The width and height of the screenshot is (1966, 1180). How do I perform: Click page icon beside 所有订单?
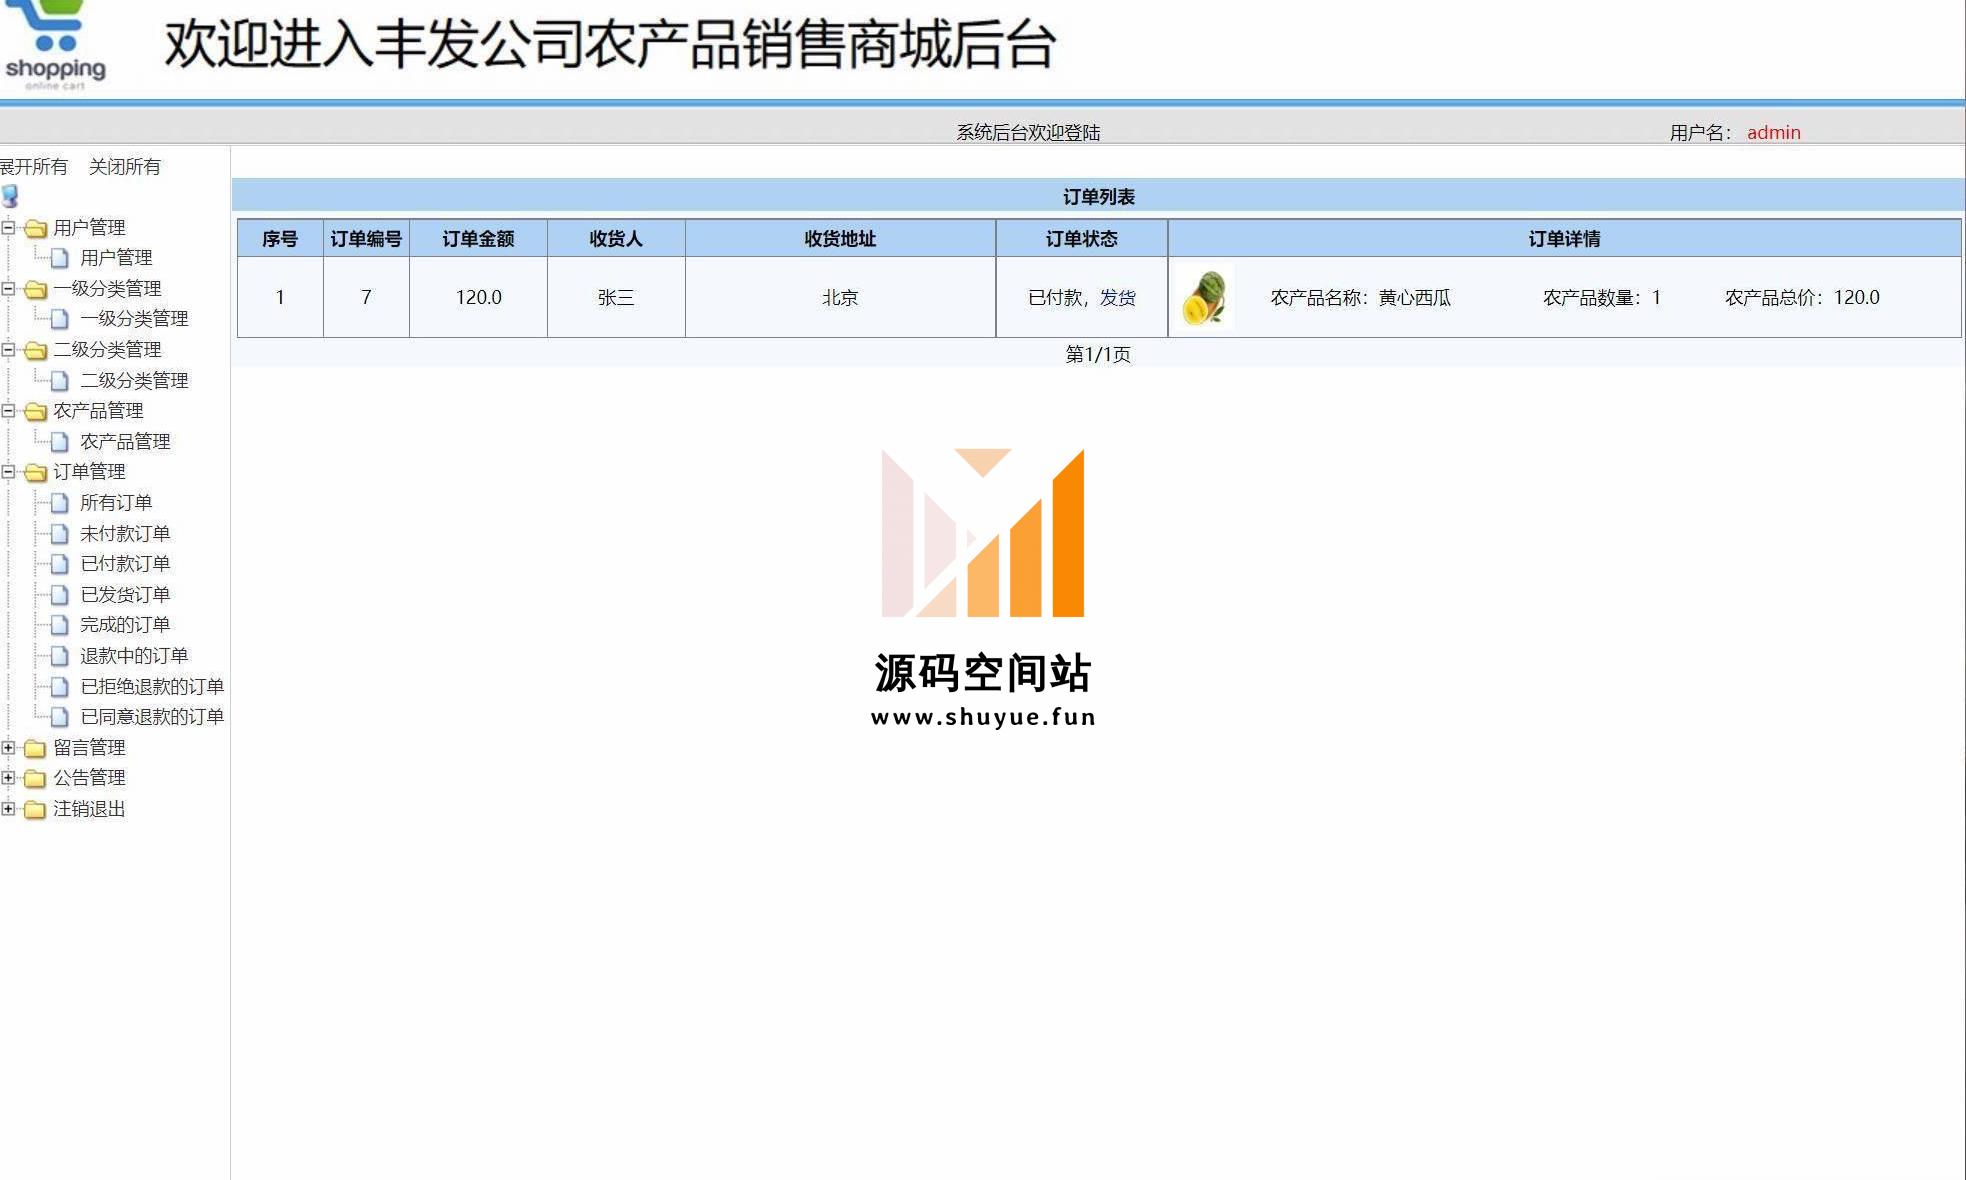pyautogui.click(x=60, y=503)
